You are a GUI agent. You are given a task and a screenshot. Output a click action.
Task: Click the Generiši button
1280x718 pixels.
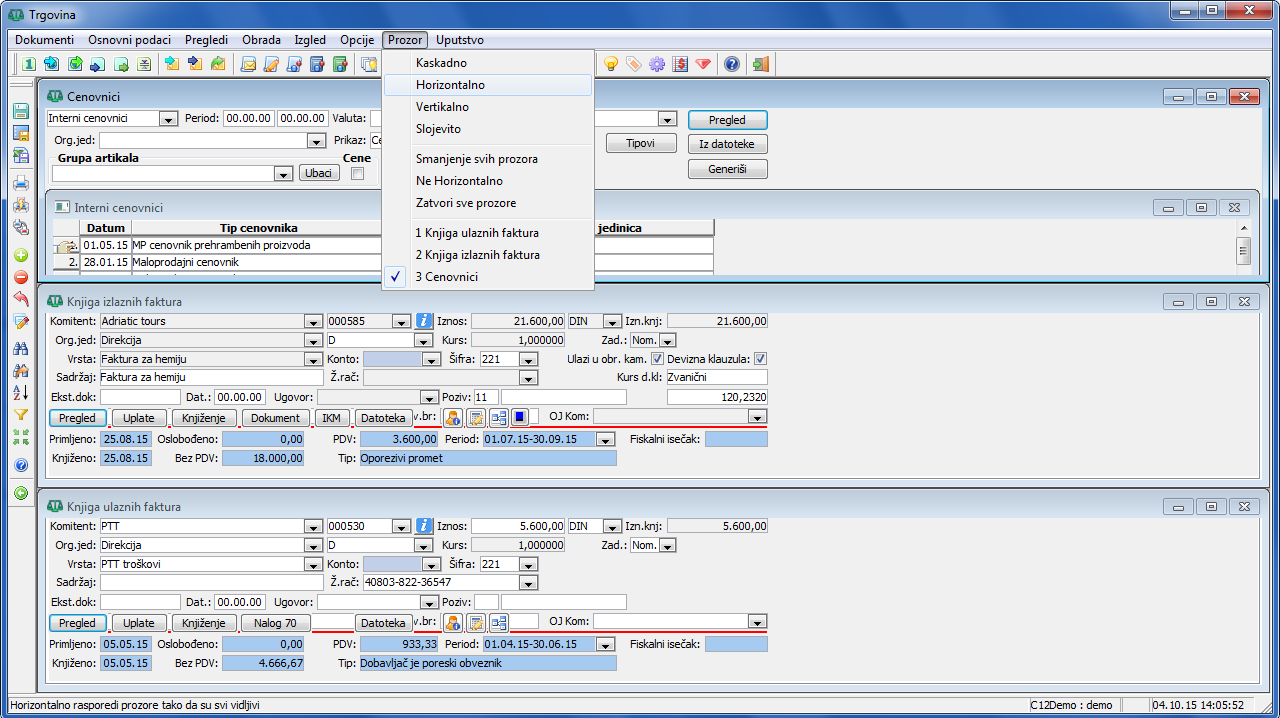(727, 169)
